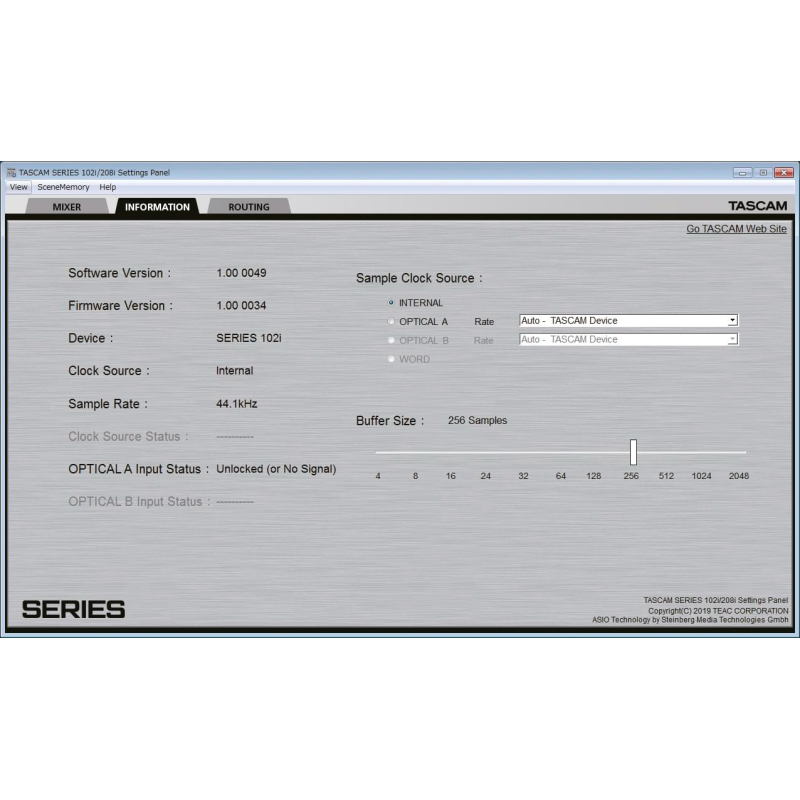Click the 256 Samples buffer value
The height and width of the screenshot is (800, 800).
pos(478,420)
